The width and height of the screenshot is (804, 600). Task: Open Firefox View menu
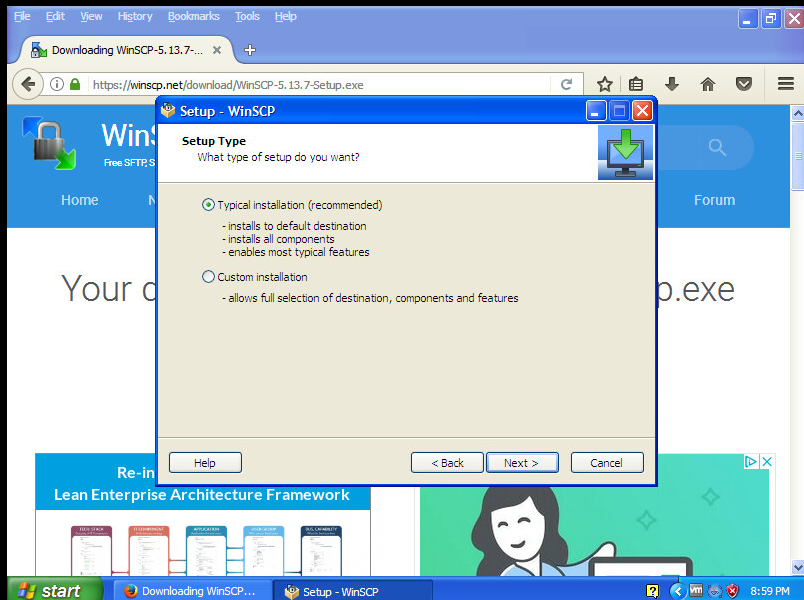pyautogui.click(x=91, y=16)
